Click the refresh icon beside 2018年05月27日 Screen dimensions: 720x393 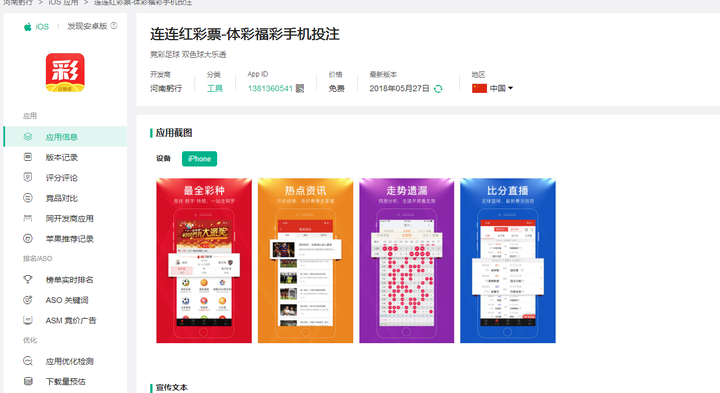[x=438, y=89]
